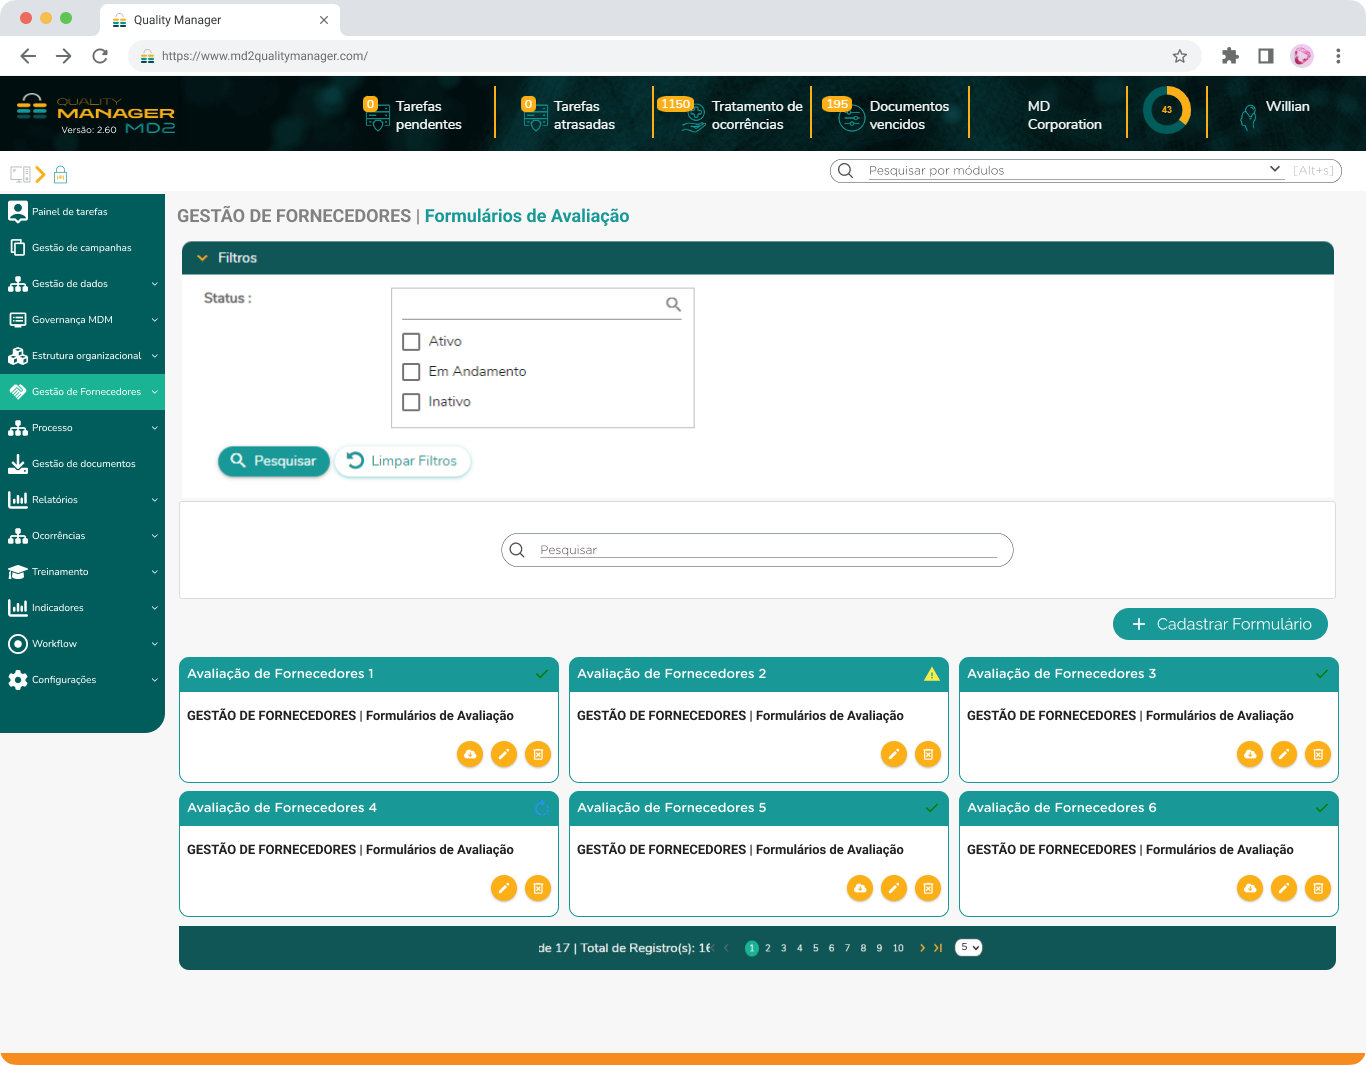Click edit pencil icon on Avaliação de Fornecedores 1
The image size is (1366, 1065).
[x=504, y=754]
